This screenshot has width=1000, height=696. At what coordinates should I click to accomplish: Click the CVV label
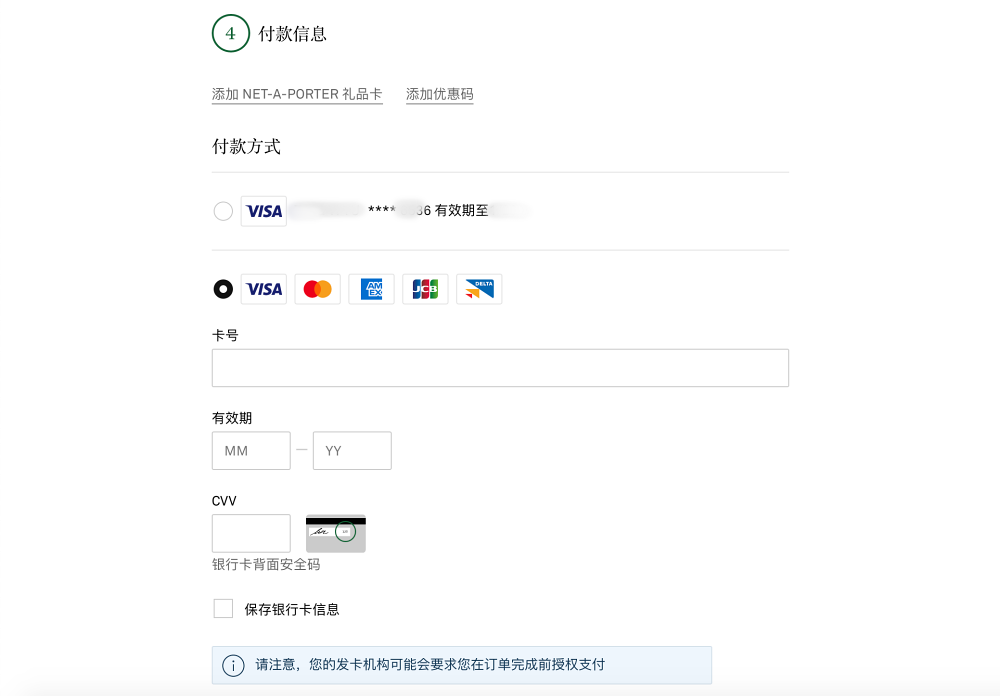pyautogui.click(x=224, y=501)
